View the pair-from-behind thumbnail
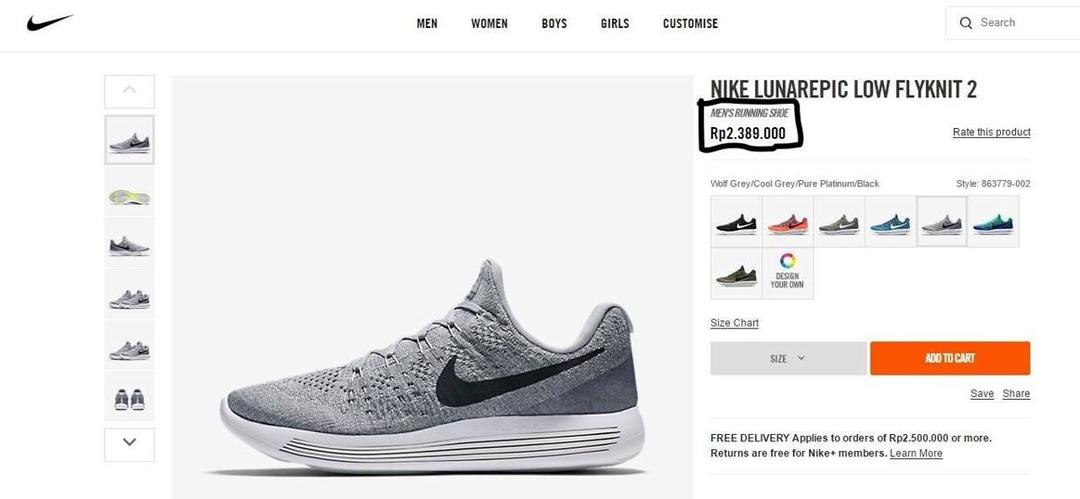This screenshot has height=499, width=1080. [x=129, y=396]
